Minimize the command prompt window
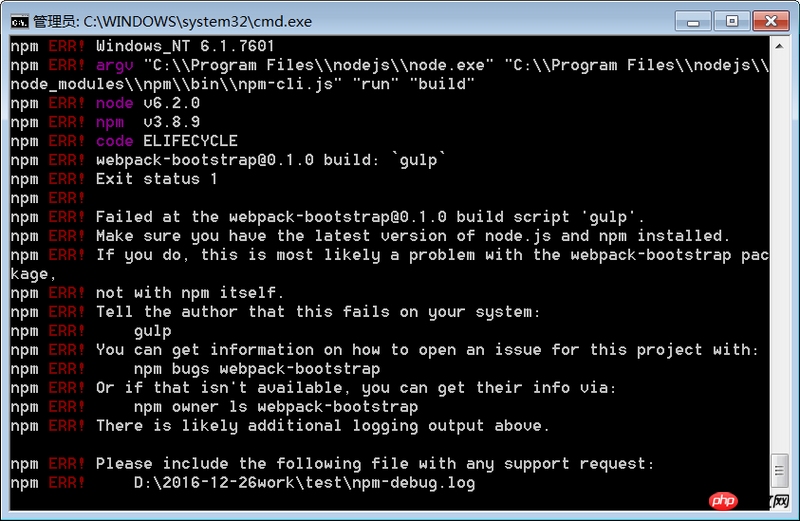 693,21
